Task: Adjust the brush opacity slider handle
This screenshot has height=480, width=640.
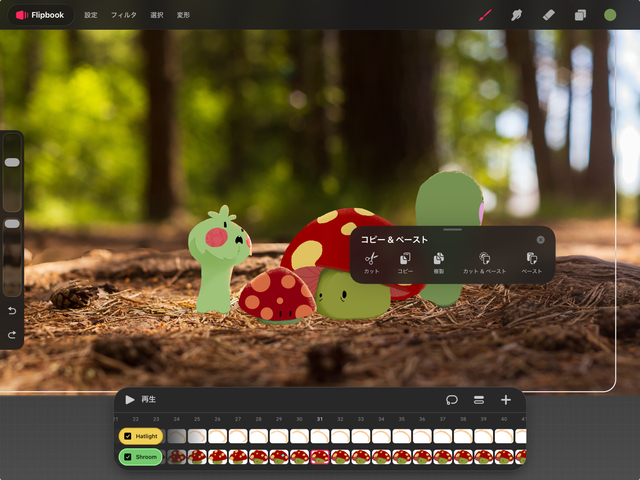Action: pyautogui.click(x=12, y=224)
